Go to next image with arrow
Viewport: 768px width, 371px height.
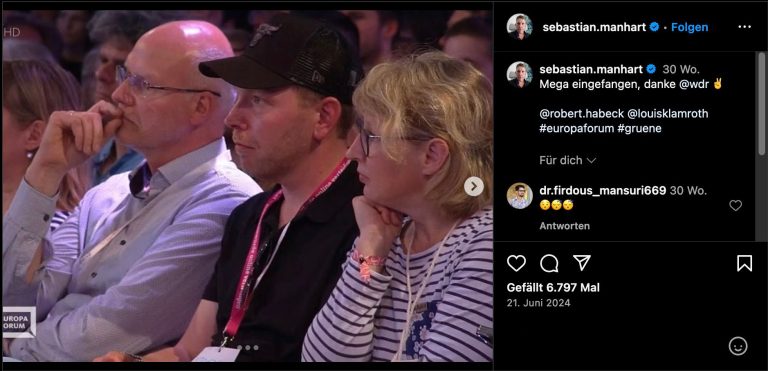(474, 186)
